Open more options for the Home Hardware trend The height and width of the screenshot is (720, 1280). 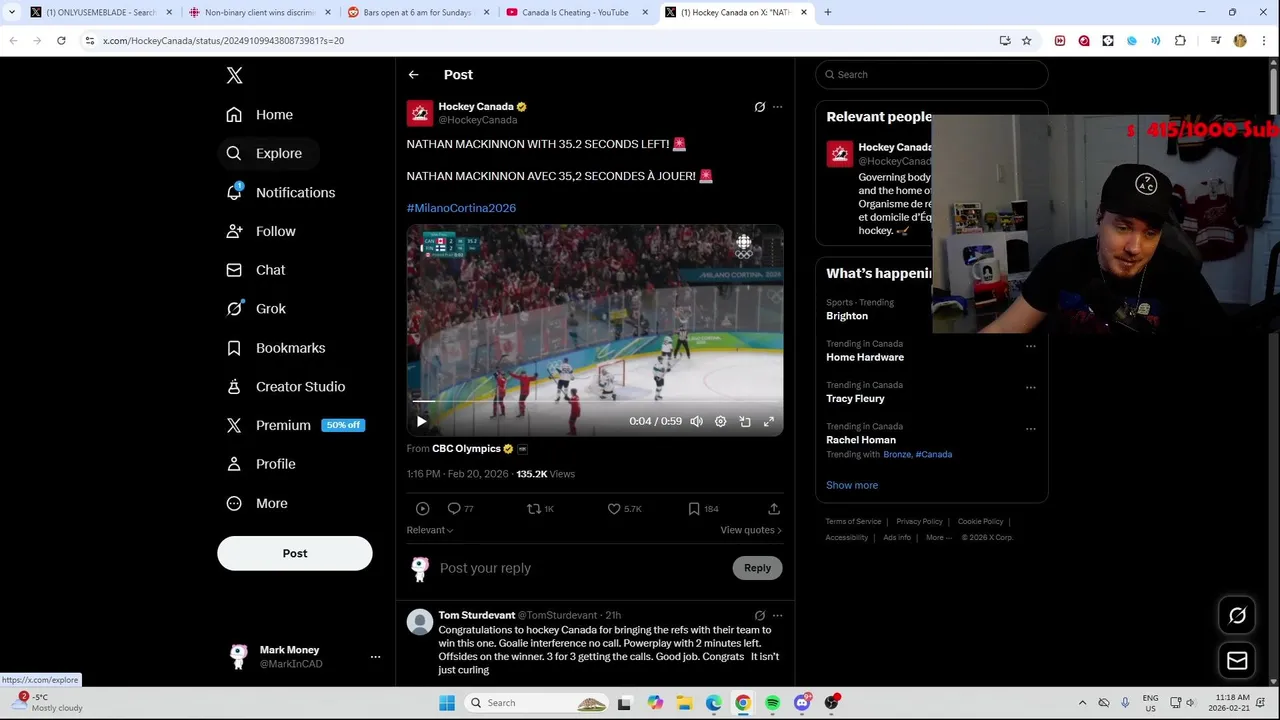(x=1030, y=346)
